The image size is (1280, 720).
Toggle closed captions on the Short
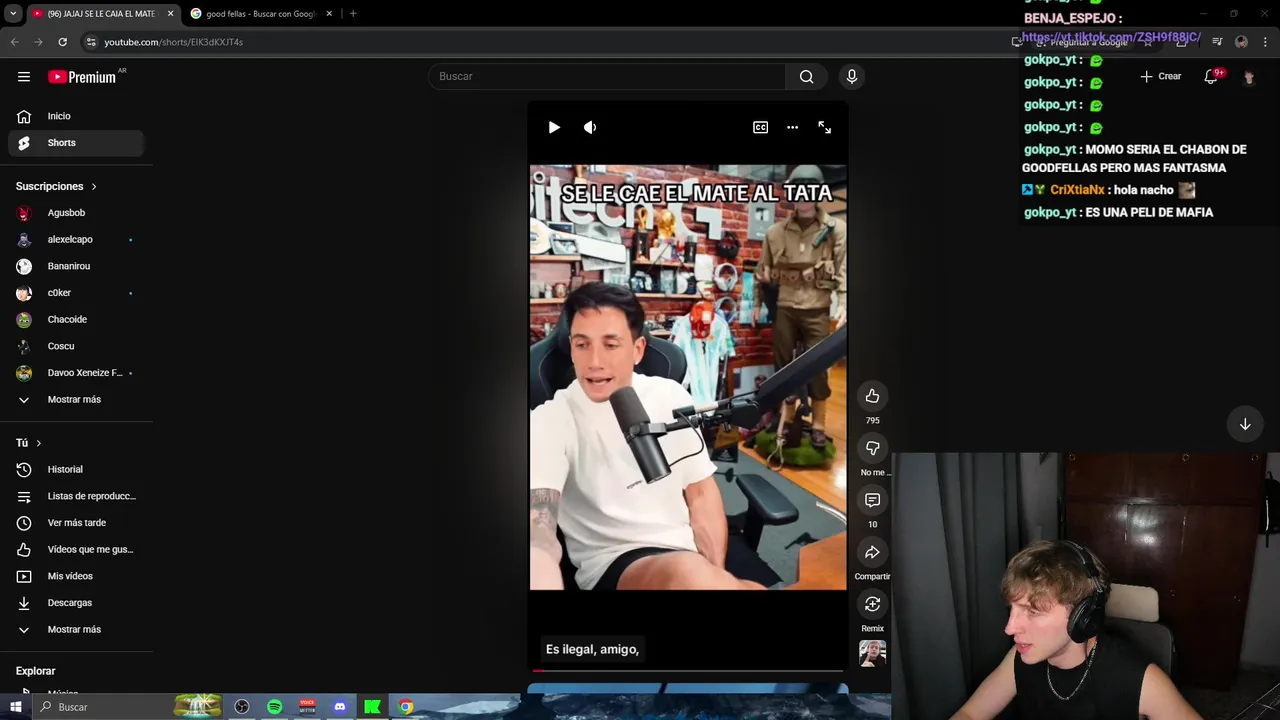761,128
